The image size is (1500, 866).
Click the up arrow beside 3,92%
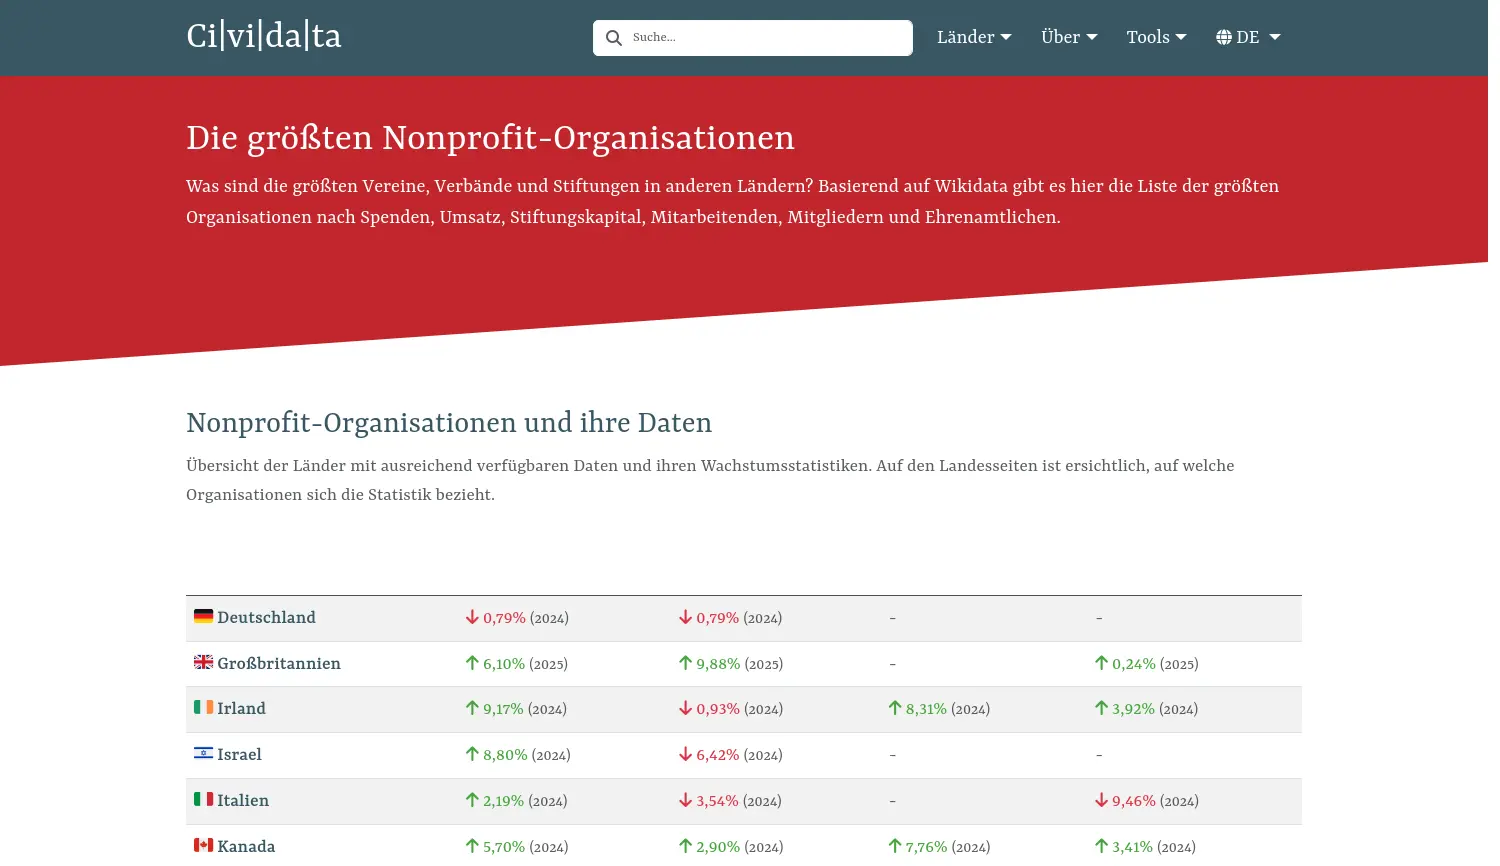[1101, 708]
